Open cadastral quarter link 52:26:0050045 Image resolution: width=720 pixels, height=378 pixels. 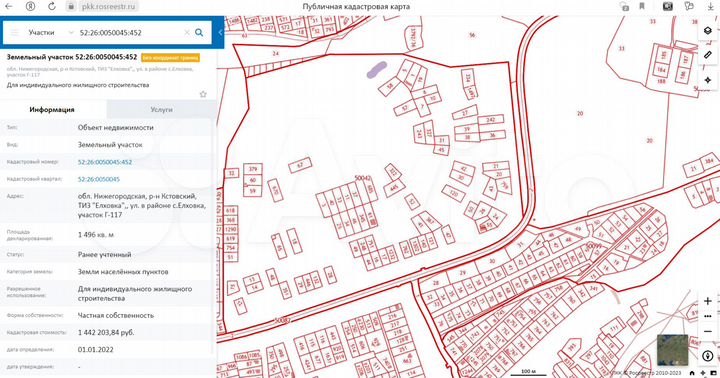pos(99,179)
